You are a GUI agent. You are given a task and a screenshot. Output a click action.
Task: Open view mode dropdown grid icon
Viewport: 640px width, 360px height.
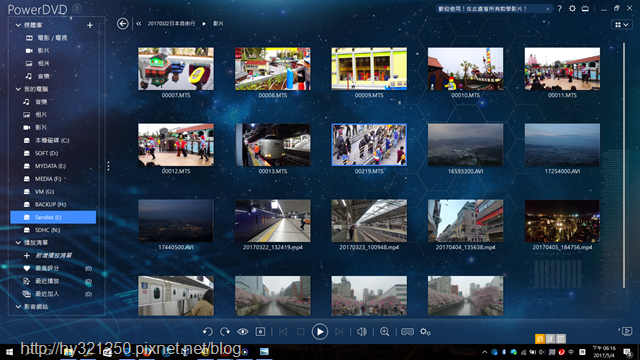click(x=622, y=25)
